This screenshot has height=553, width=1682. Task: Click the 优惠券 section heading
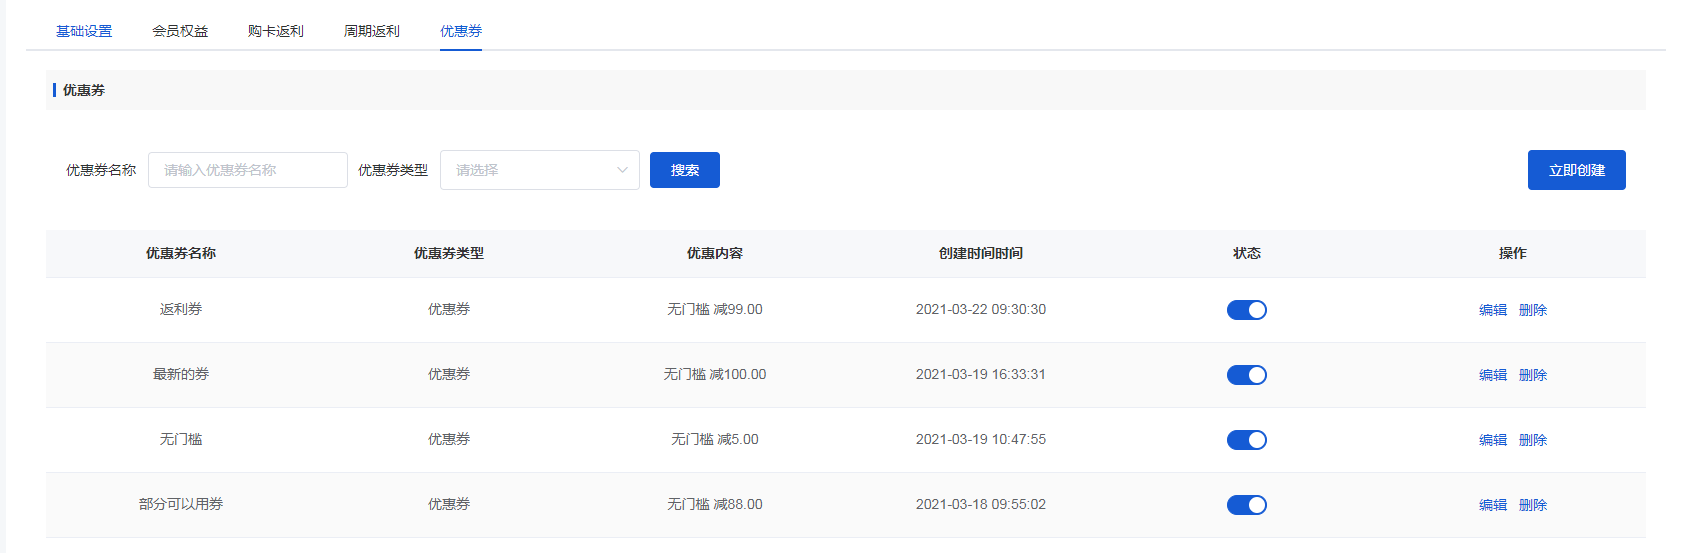84,90
